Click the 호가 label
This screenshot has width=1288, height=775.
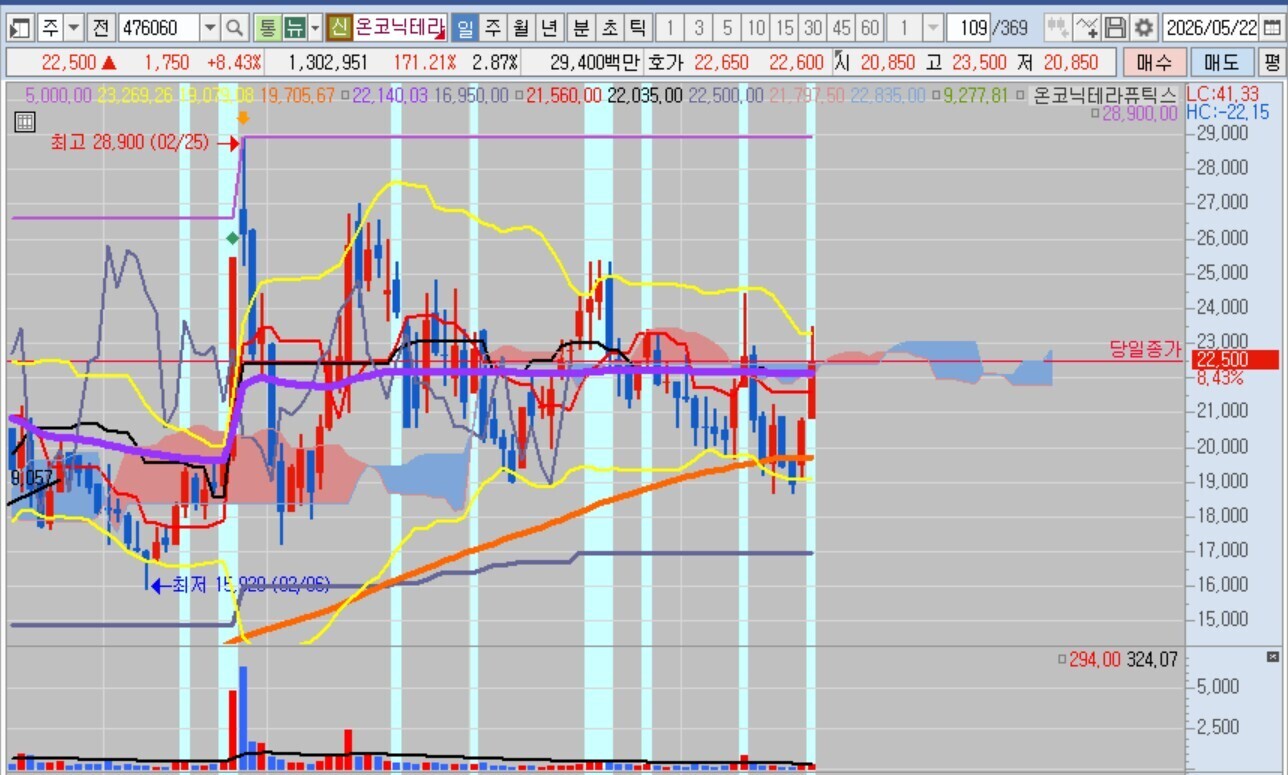point(665,62)
